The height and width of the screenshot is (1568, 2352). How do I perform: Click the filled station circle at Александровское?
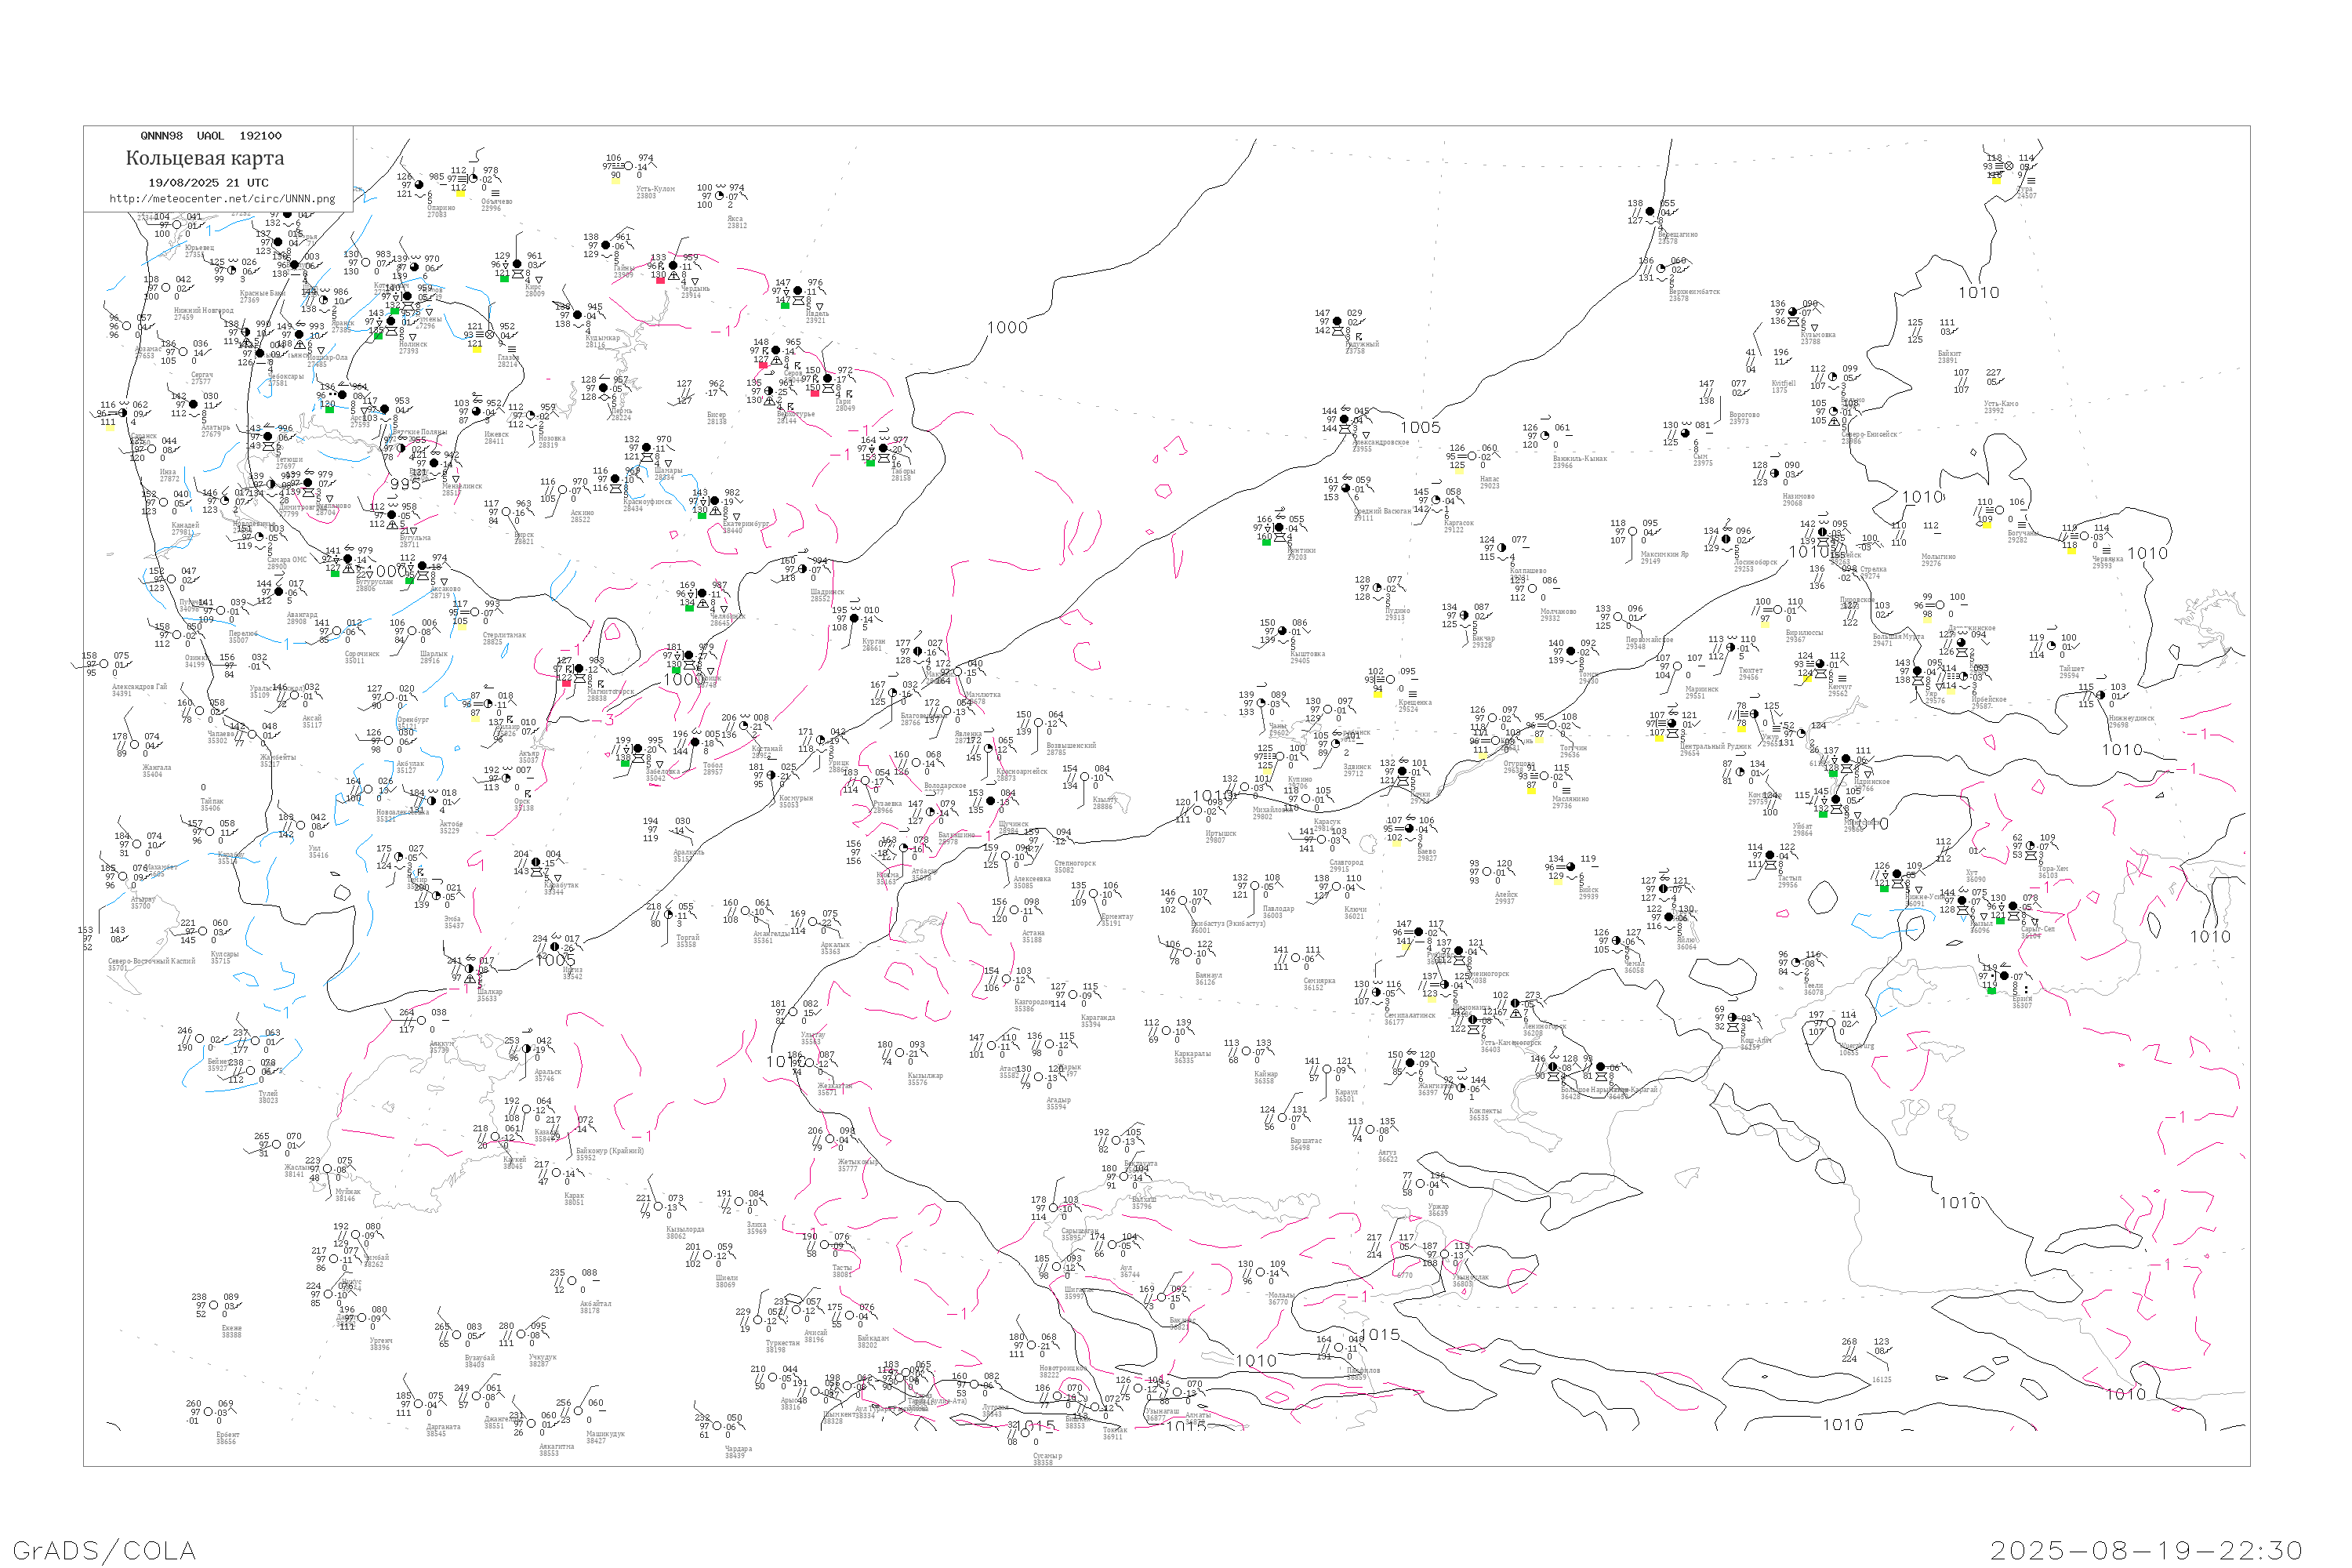(x=1345, y=420)
